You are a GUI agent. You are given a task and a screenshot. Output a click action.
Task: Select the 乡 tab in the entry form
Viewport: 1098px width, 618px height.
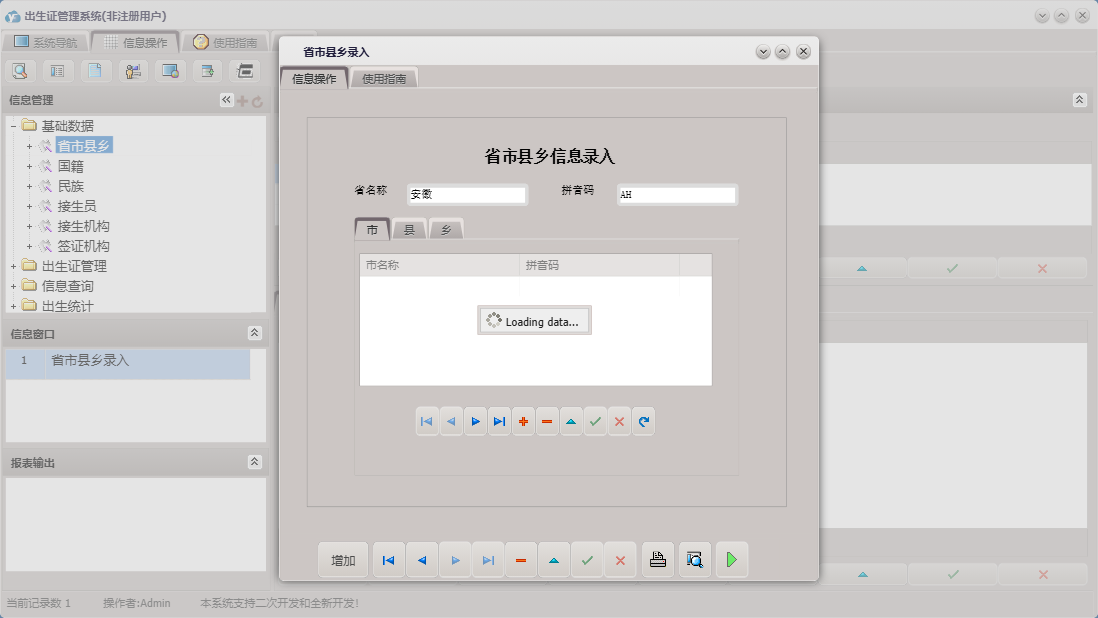coord(446,229)
